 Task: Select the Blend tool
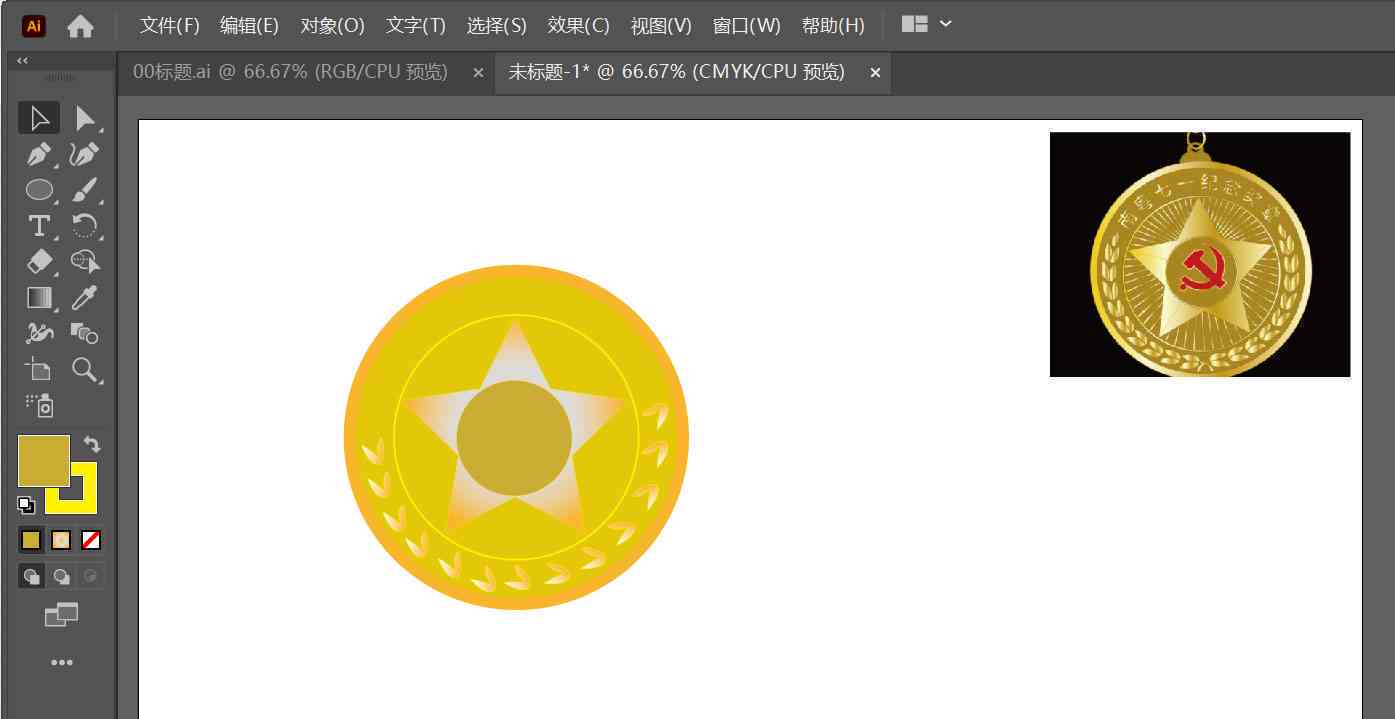(x=85, y=333)
